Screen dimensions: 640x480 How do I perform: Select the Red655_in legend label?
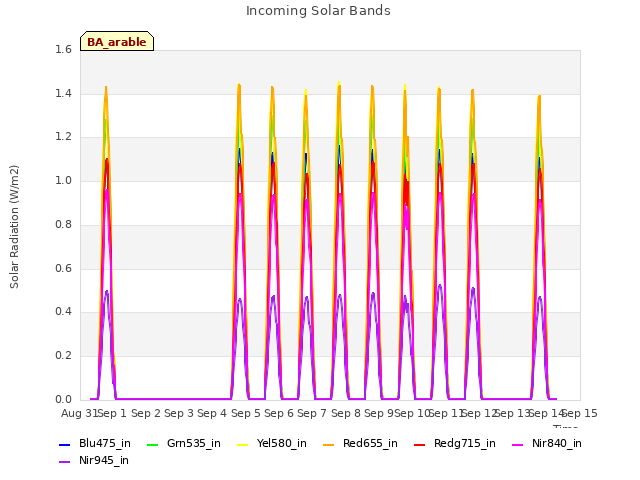click(370, 444)
